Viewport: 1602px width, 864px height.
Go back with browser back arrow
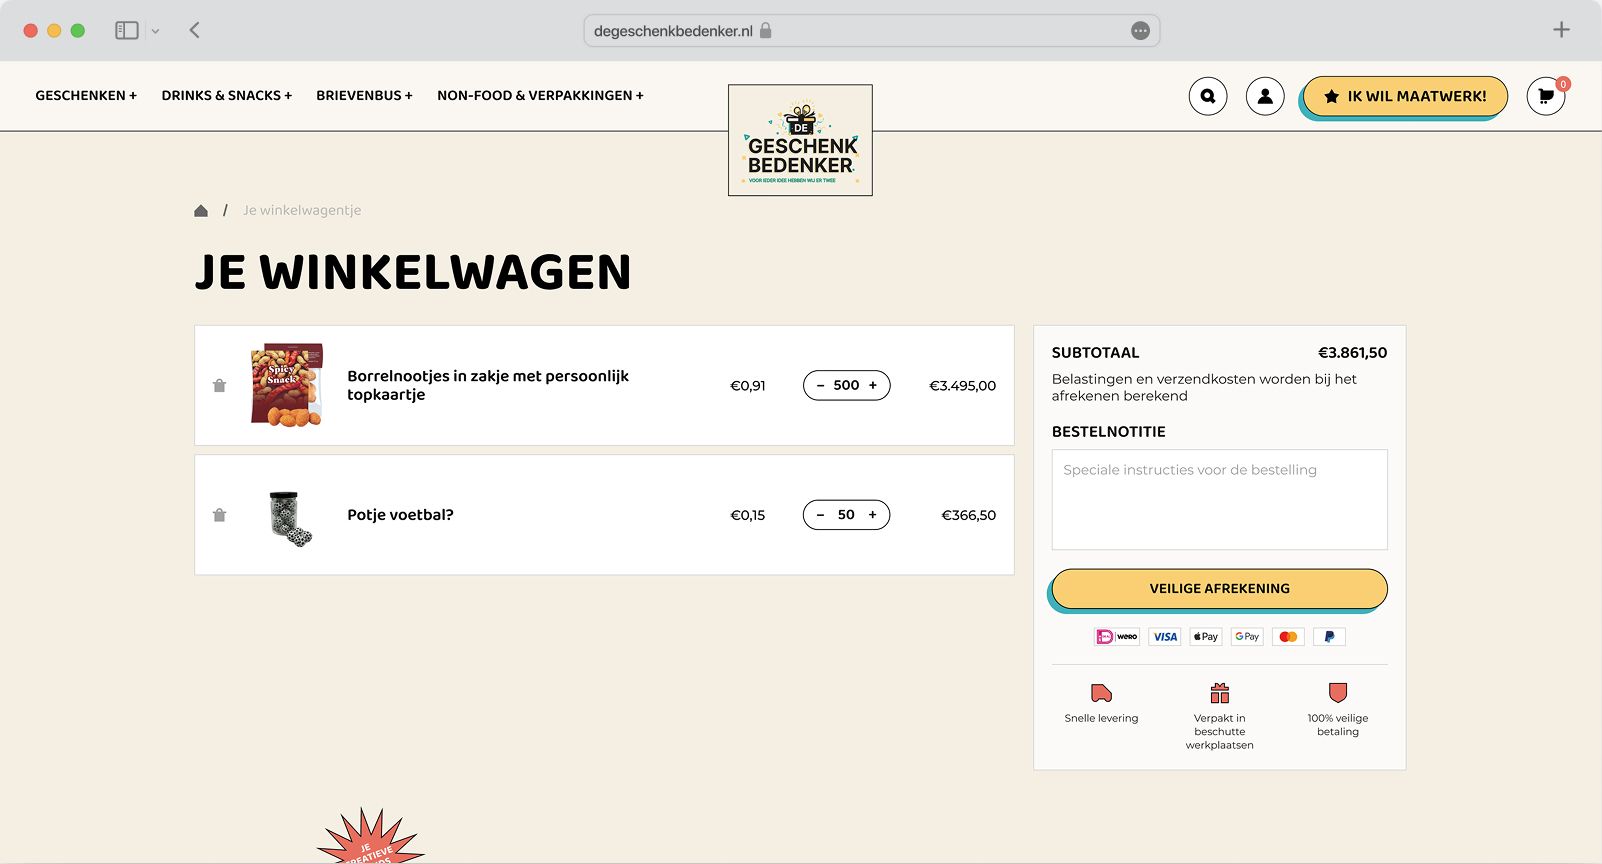click(x=195, y=30)
